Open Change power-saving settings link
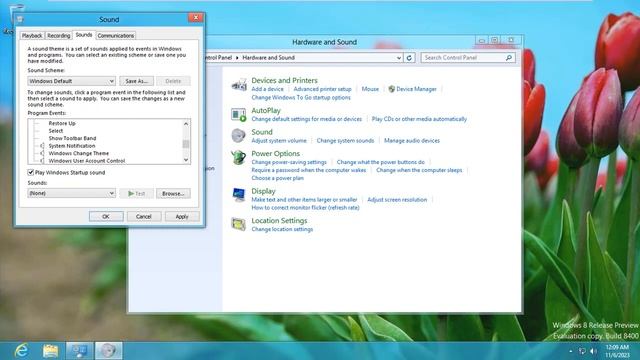 pyautogui.click(x=289, y=162)
